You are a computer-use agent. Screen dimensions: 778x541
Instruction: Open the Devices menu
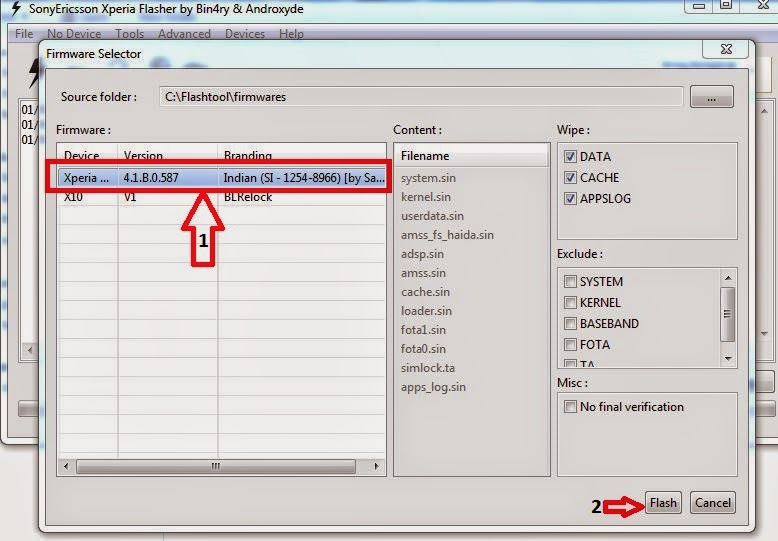[245, 34]
